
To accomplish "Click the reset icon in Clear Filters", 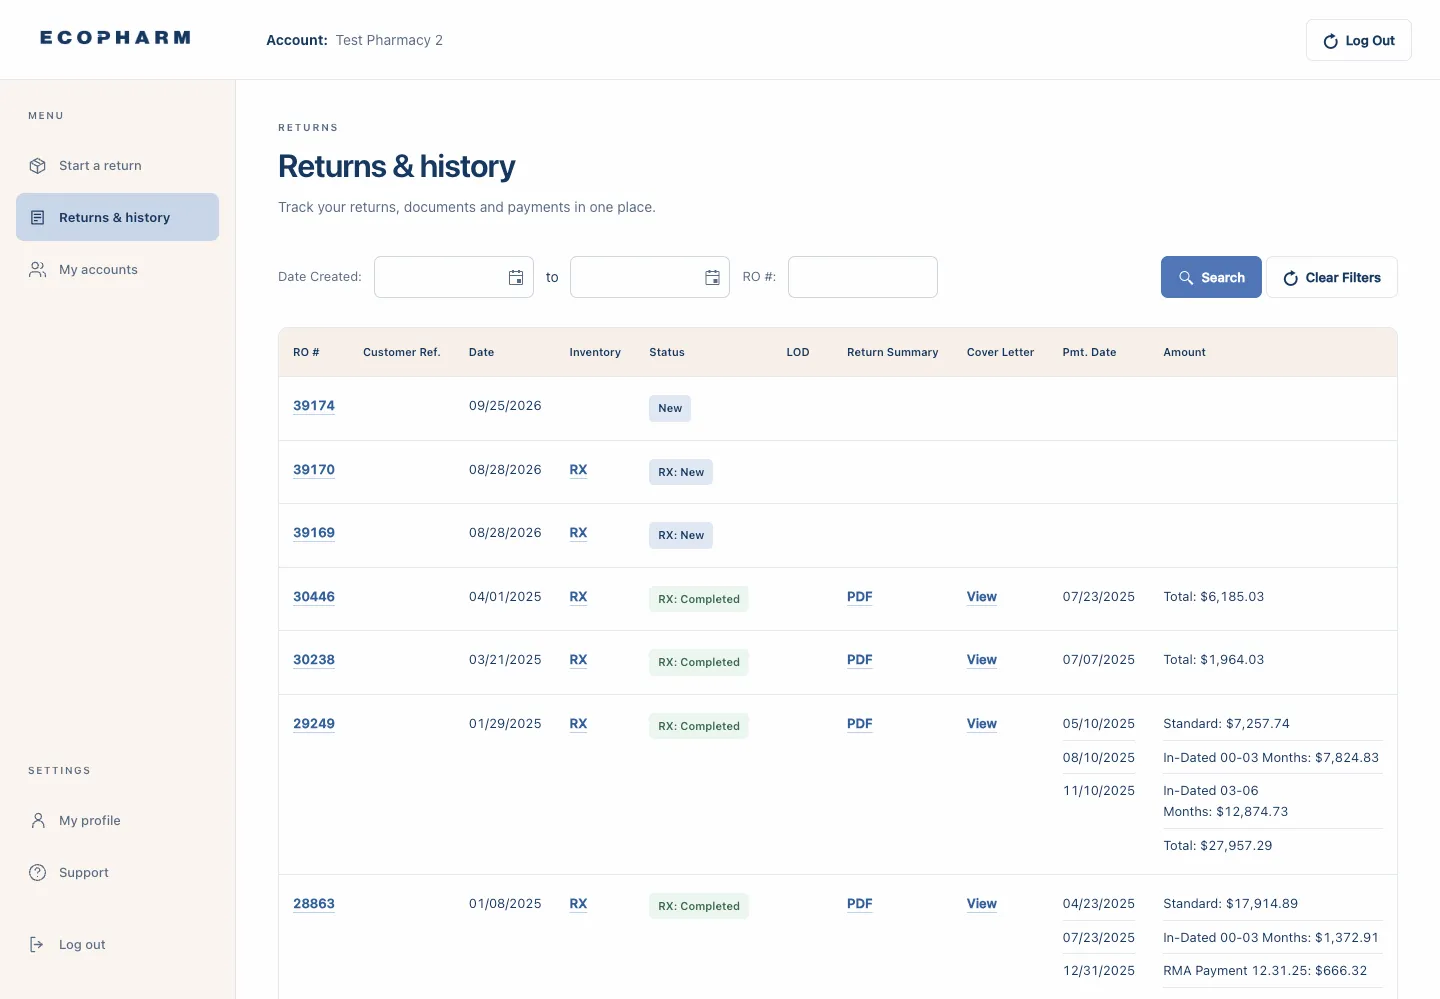I will 1291,278.
